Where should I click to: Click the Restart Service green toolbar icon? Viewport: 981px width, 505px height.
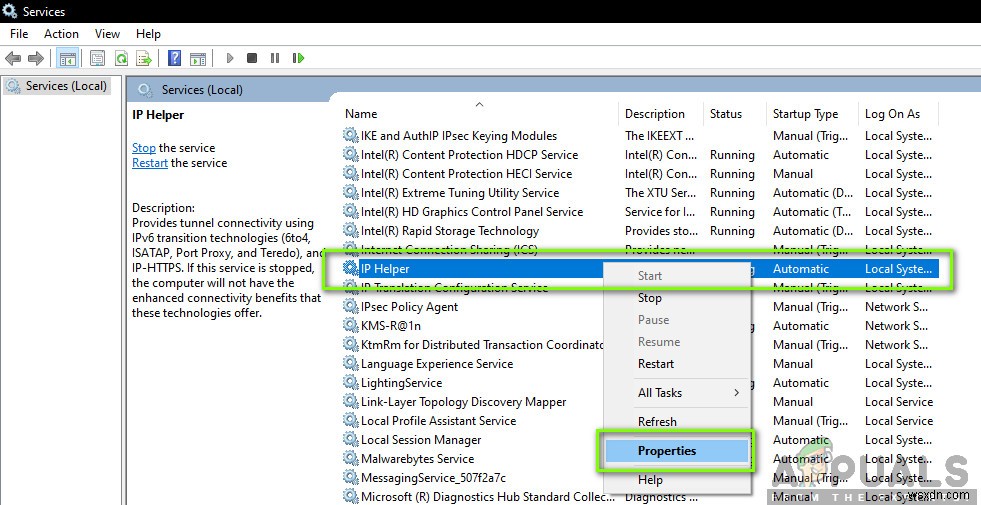(x=298, y=58)
